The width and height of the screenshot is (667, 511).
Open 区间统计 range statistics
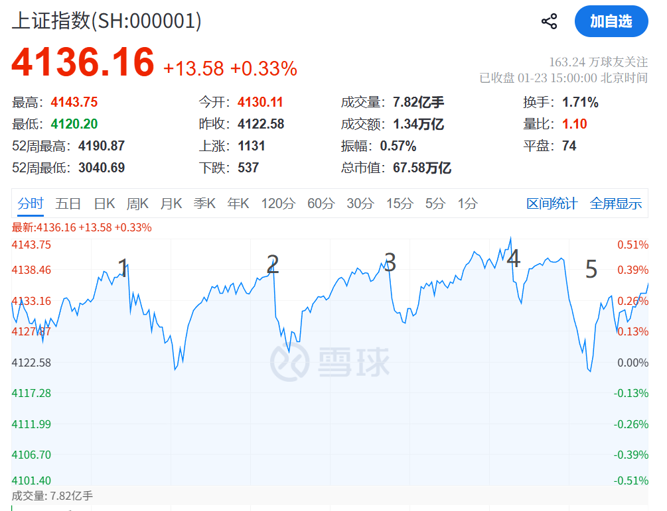click(x=552, y=203)
